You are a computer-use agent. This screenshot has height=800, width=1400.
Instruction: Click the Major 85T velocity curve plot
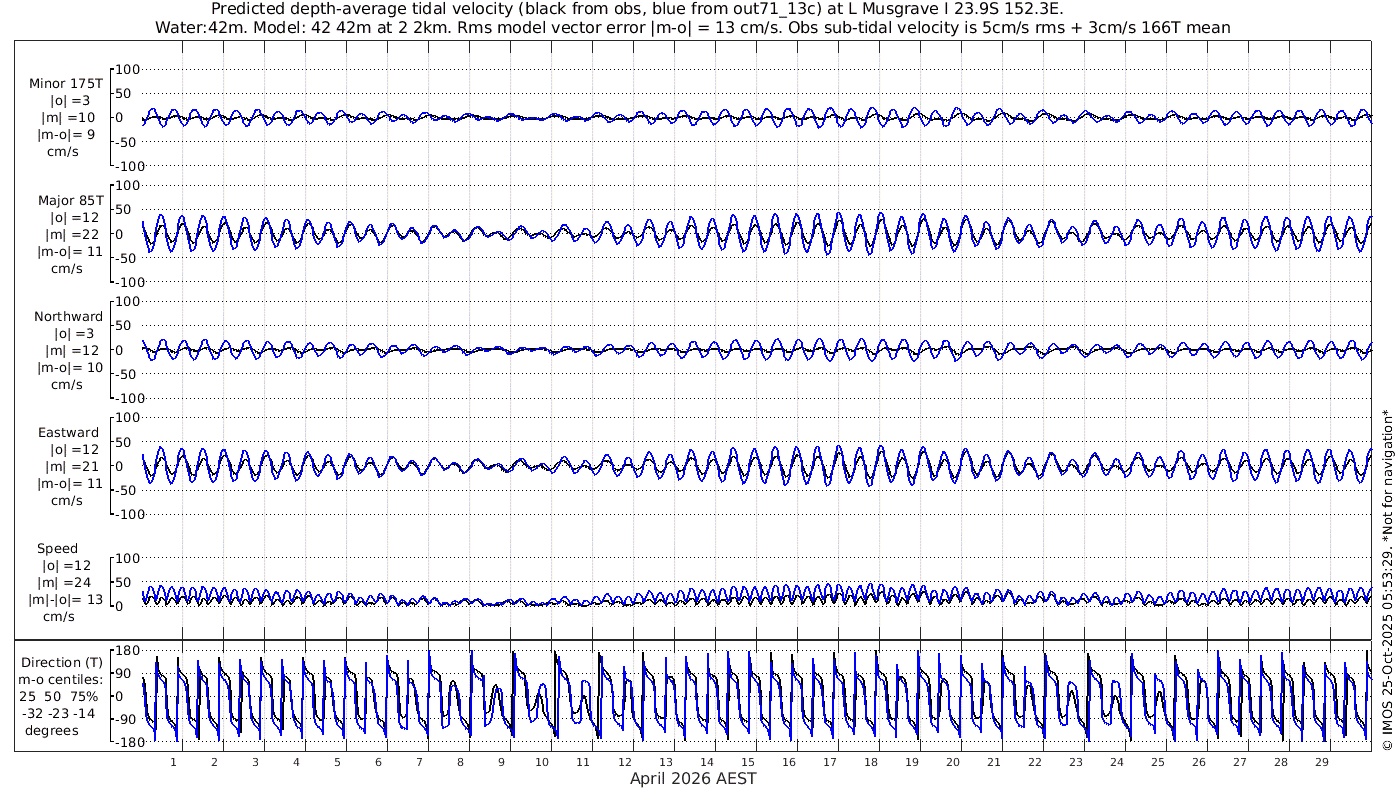(757, 234)
